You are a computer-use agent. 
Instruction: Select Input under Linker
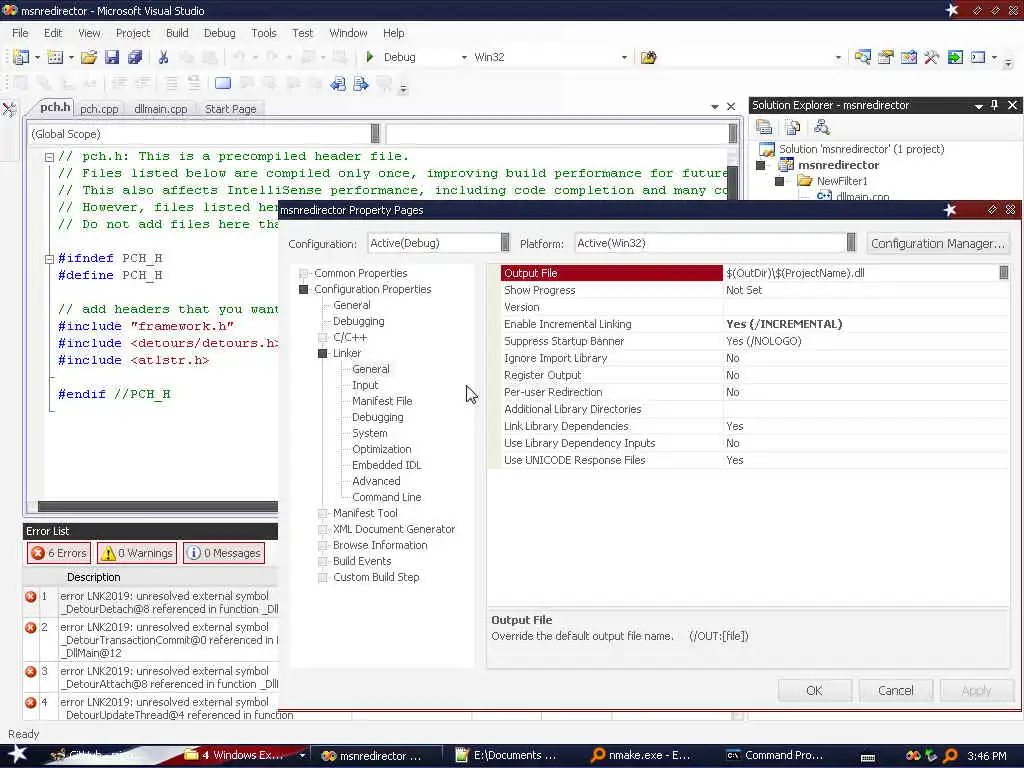click(365, 385)
